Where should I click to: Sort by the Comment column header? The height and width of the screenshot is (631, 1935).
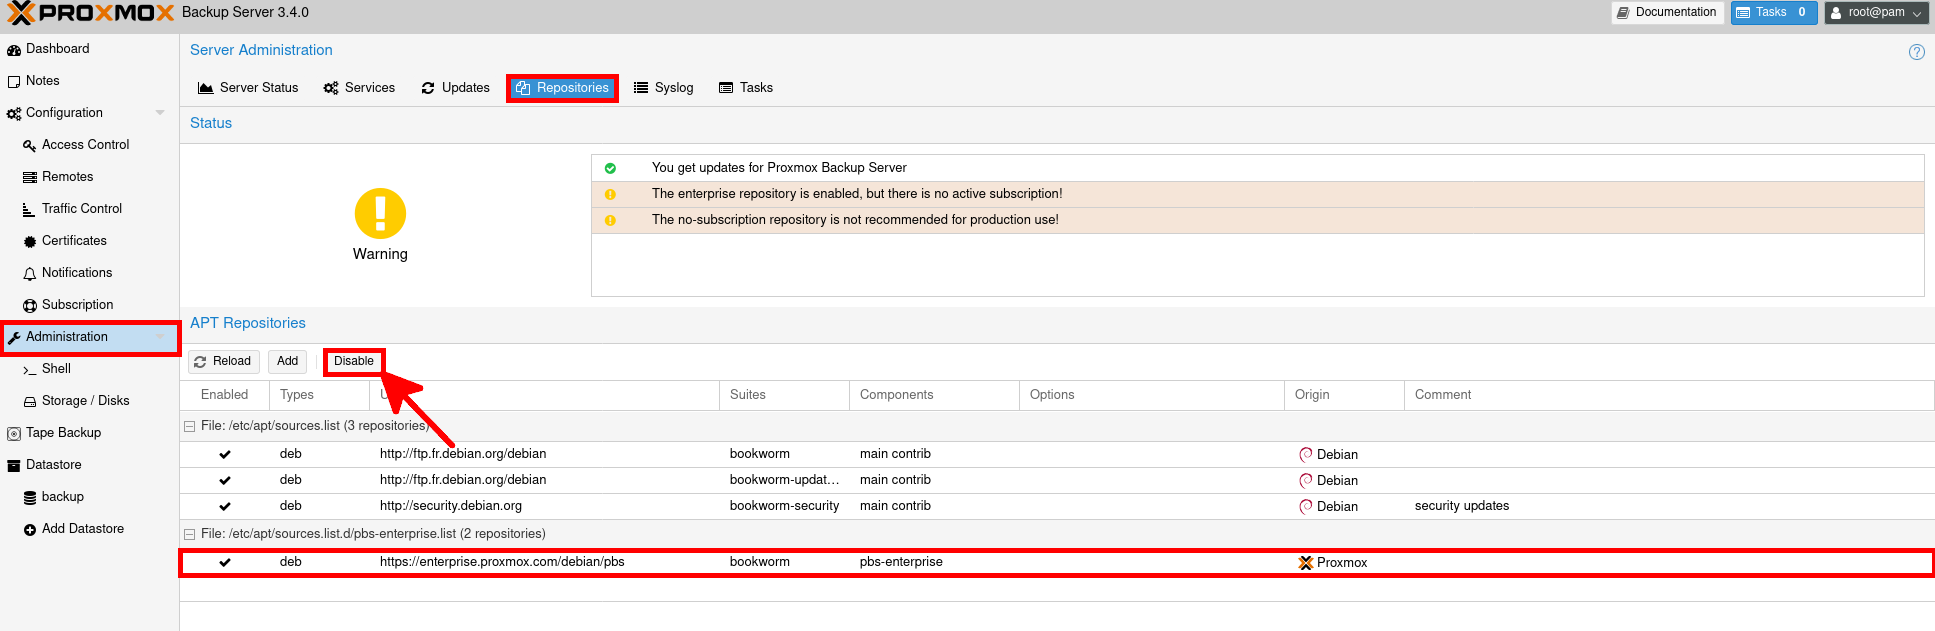pos(1669,395)
